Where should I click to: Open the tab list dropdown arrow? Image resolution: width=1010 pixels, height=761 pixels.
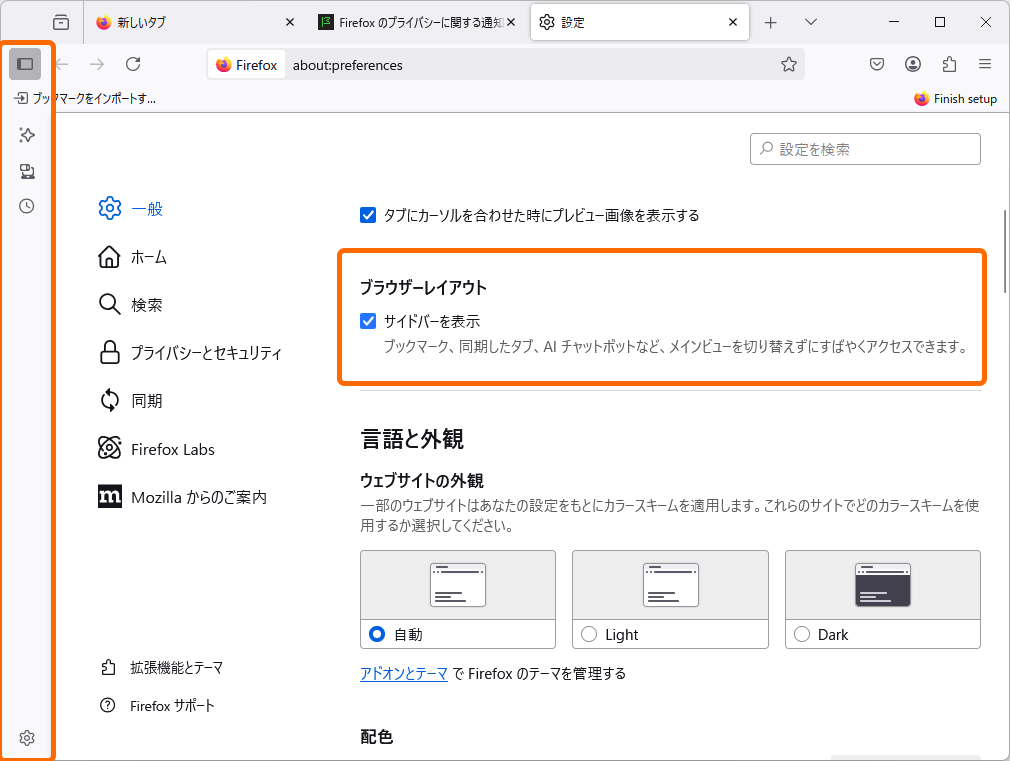tap(811, 21)
